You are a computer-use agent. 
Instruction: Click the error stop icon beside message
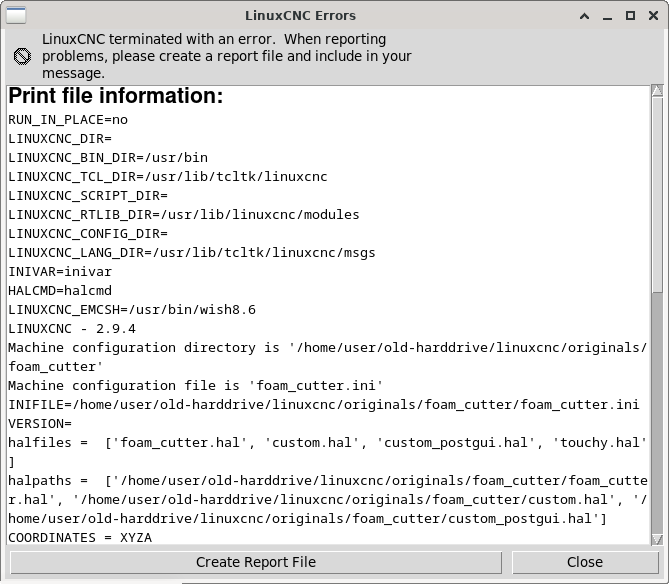[x=22, y=56]
